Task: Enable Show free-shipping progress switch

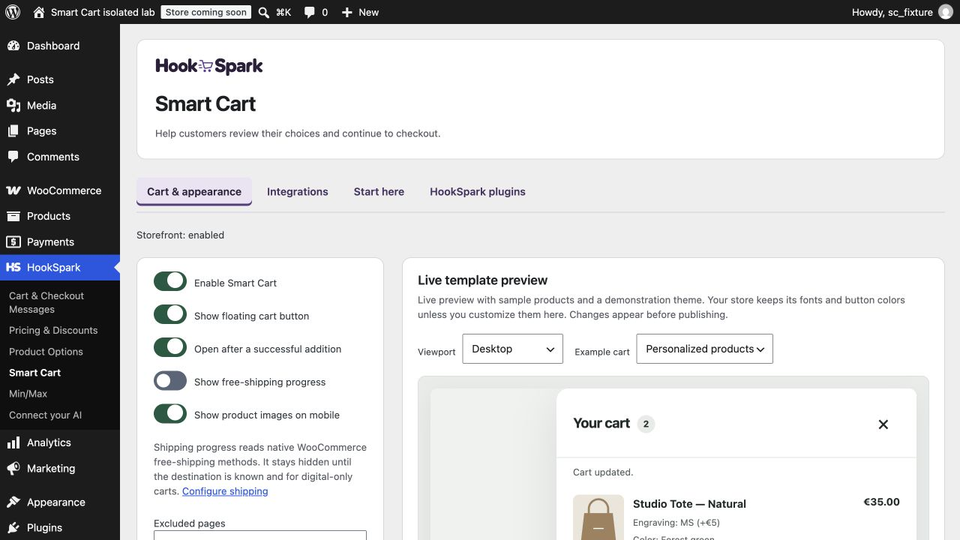Action: (x=170, y=381)
